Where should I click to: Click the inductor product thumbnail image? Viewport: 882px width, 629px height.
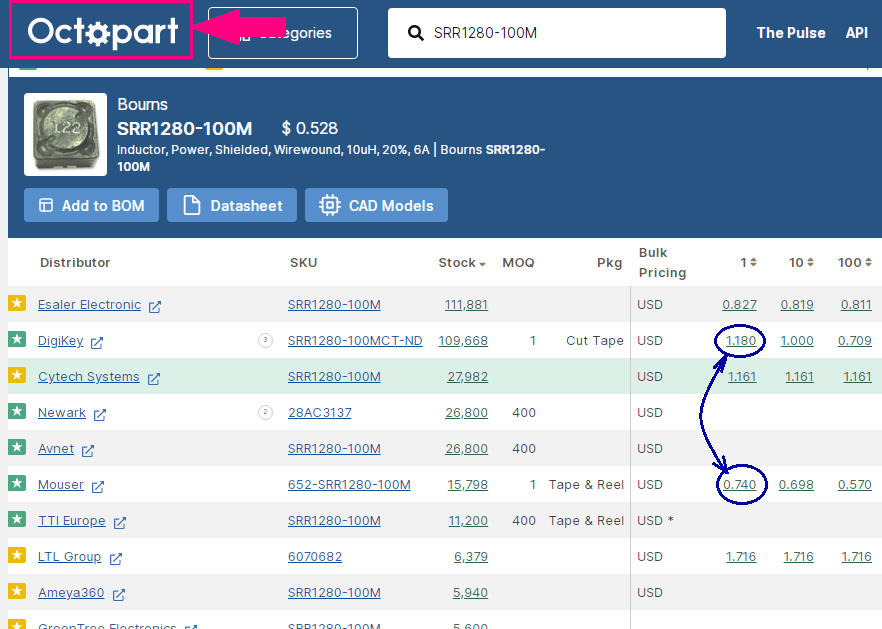coord(65,134)
